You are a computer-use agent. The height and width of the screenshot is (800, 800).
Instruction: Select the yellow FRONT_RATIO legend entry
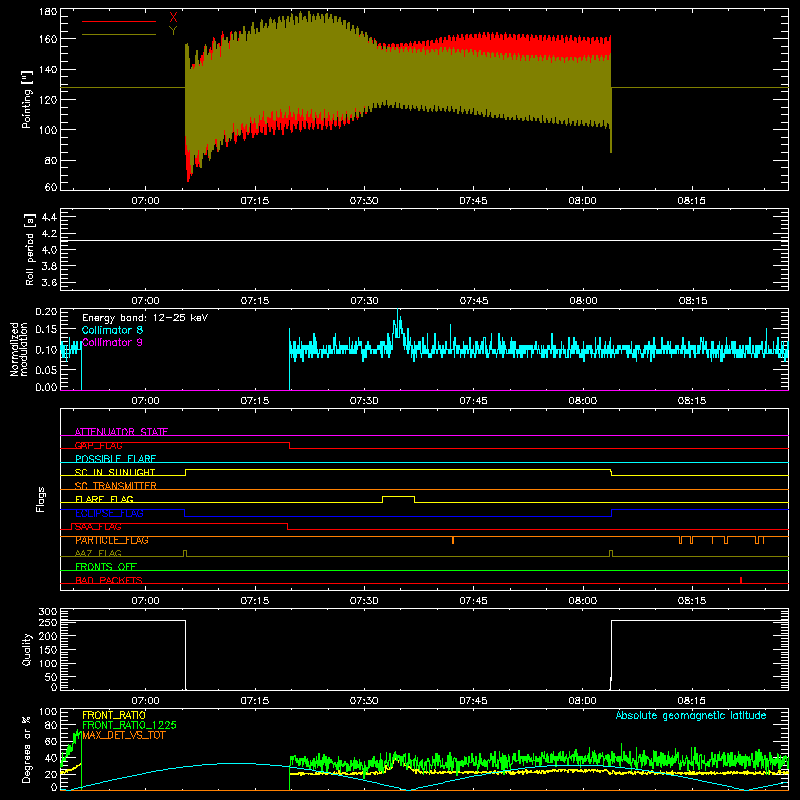pos(114,715)
